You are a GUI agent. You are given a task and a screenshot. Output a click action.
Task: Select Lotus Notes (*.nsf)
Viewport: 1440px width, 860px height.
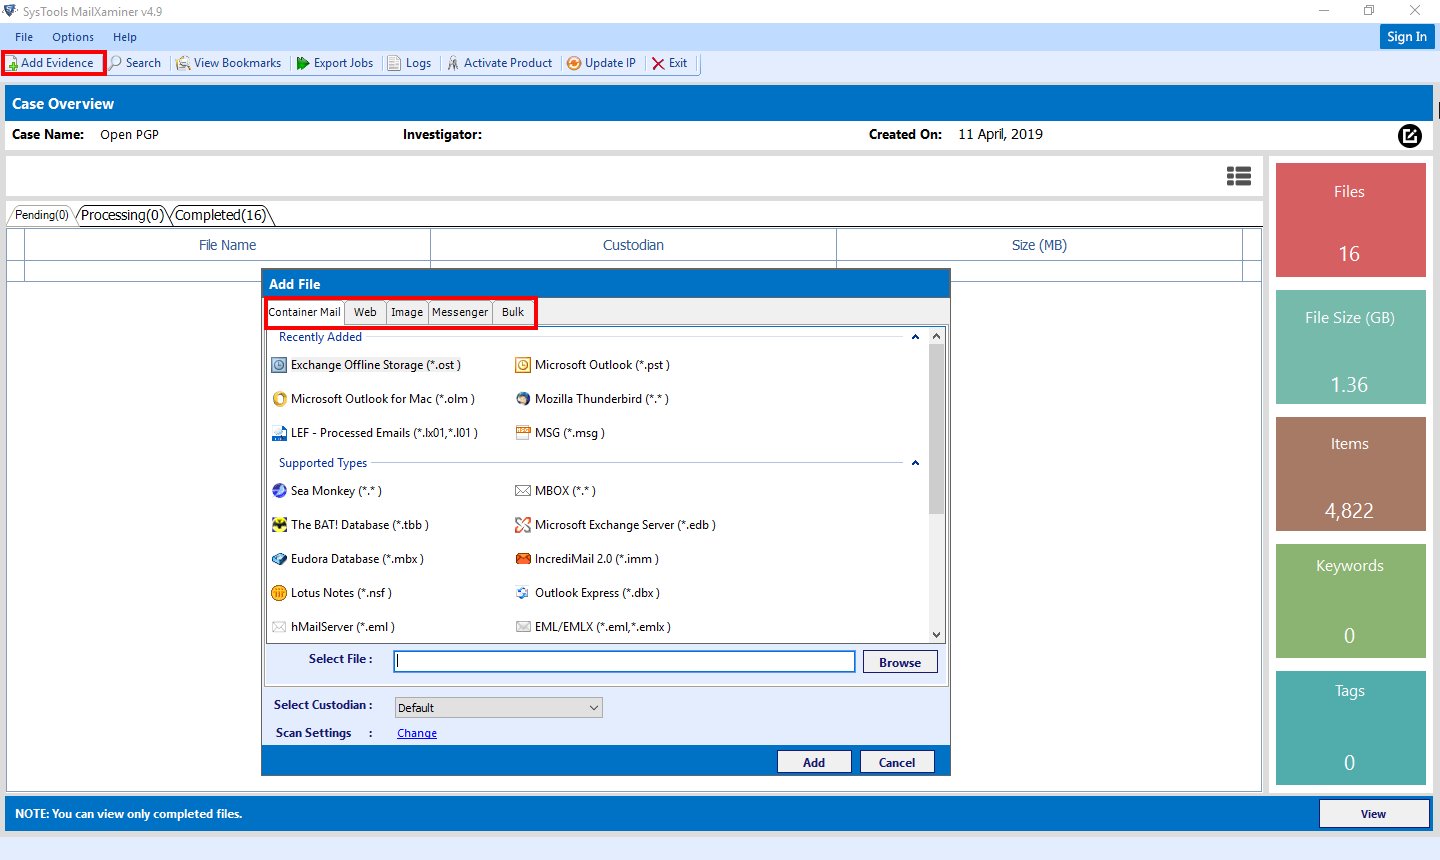point(332,593)
